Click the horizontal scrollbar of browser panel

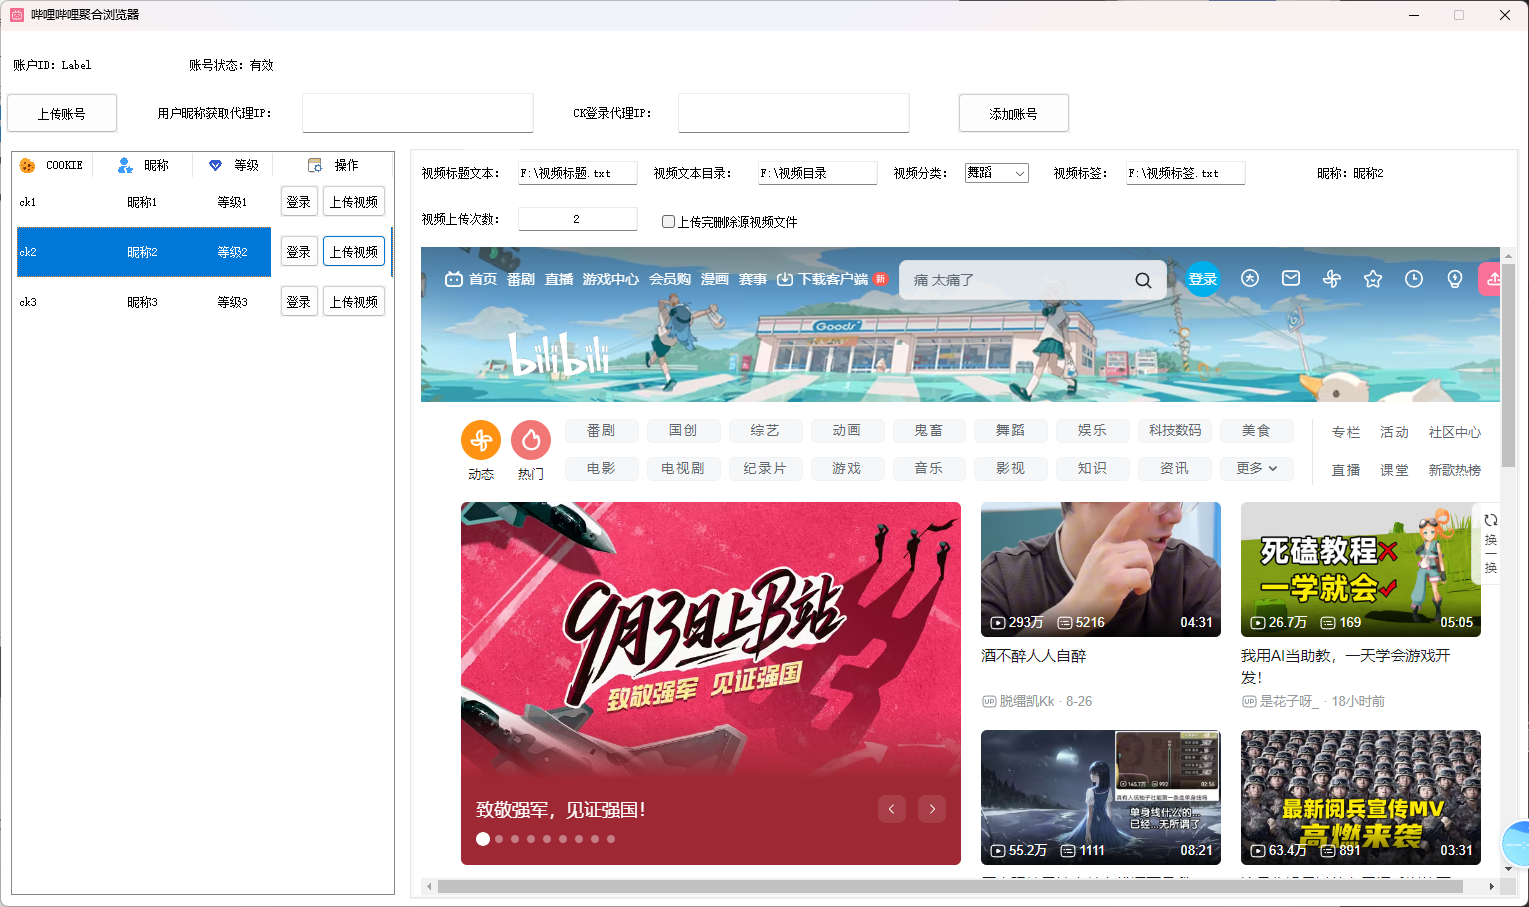(950, 887)
